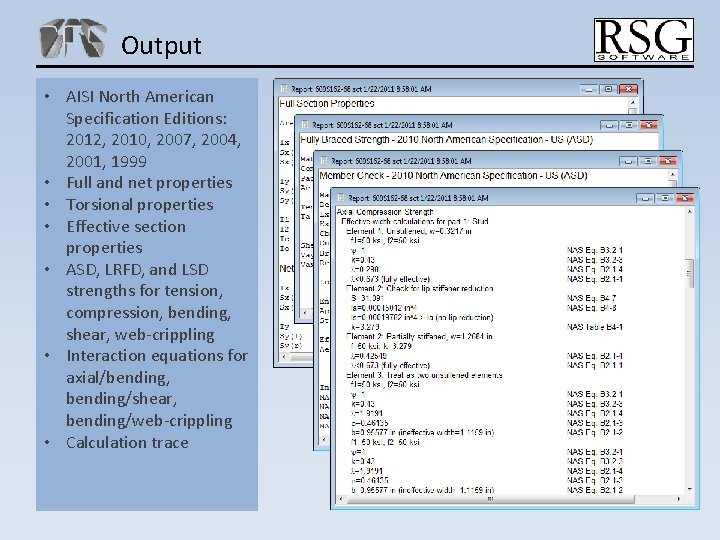Click scroll-left arrow in Member Check window
Screen dimensions: 720x540
[x=324, y=440]
